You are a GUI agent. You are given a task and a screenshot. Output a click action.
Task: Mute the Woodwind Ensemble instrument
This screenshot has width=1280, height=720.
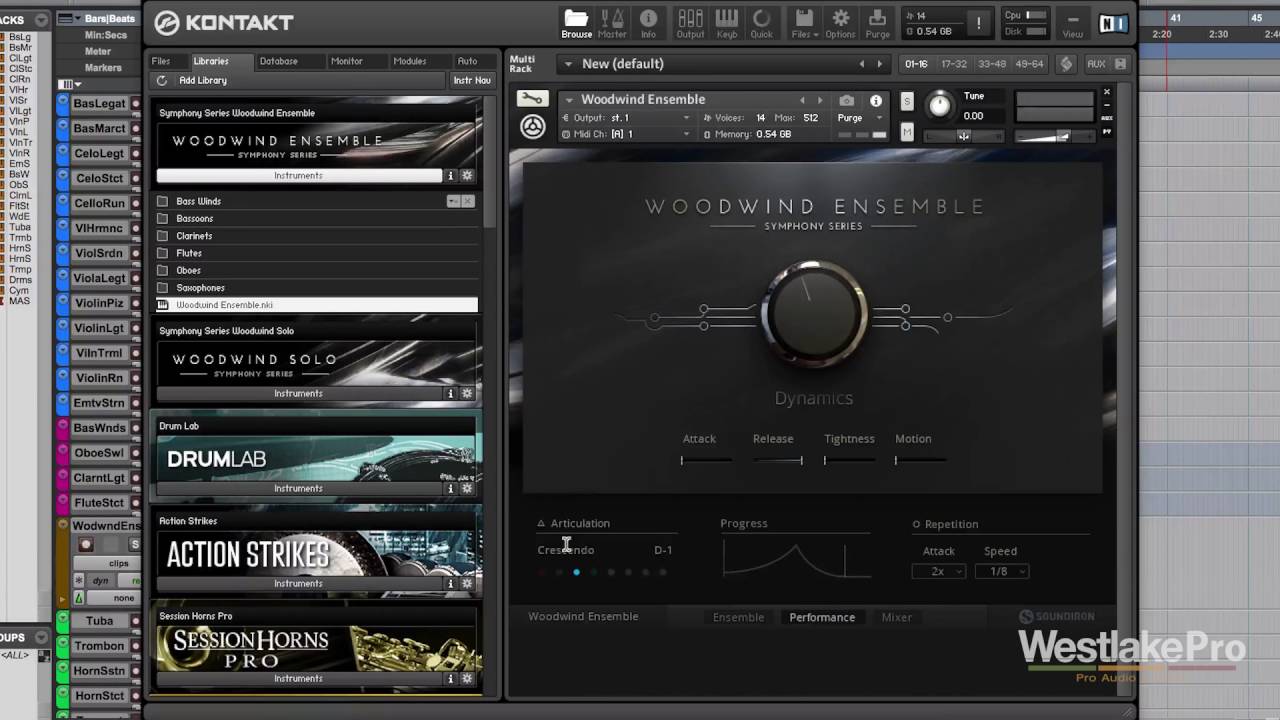pyautogui.click(x=907, y=132)
